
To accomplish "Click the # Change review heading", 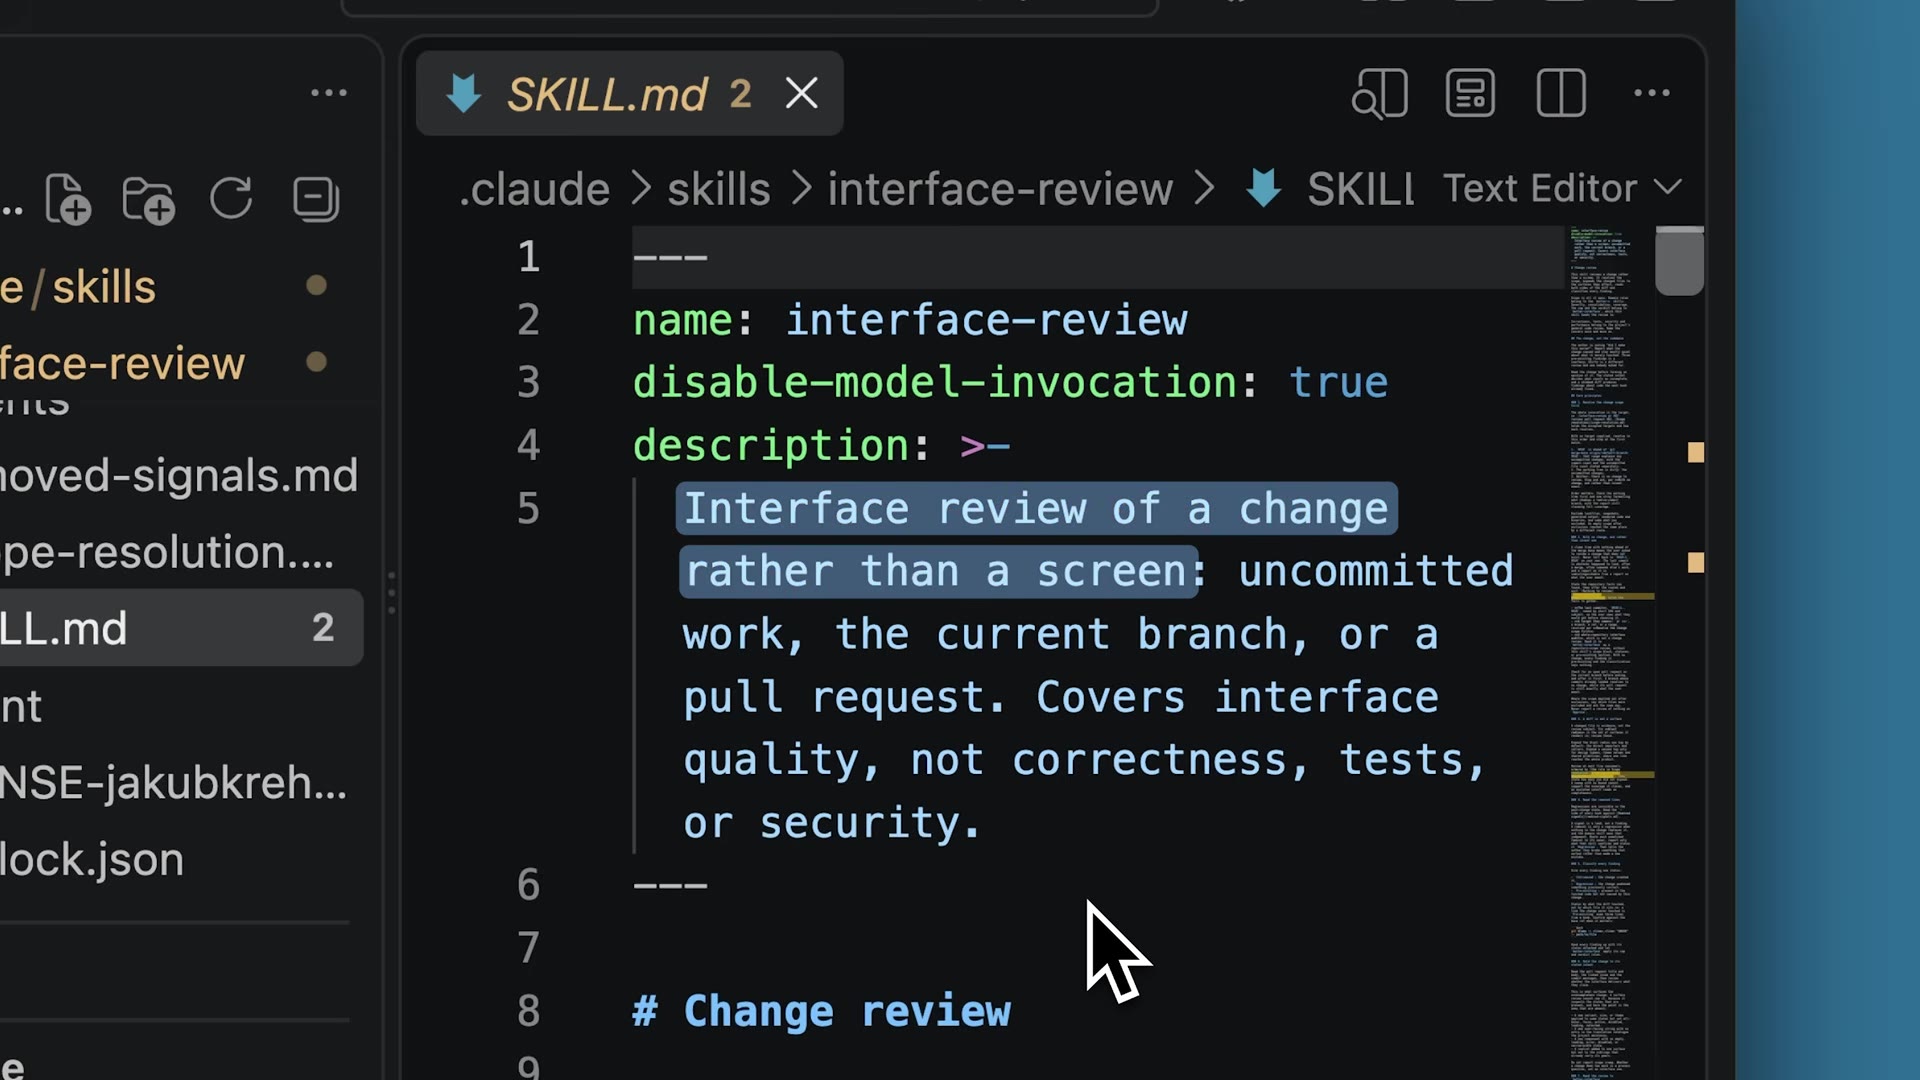I will pos(822,1011).
